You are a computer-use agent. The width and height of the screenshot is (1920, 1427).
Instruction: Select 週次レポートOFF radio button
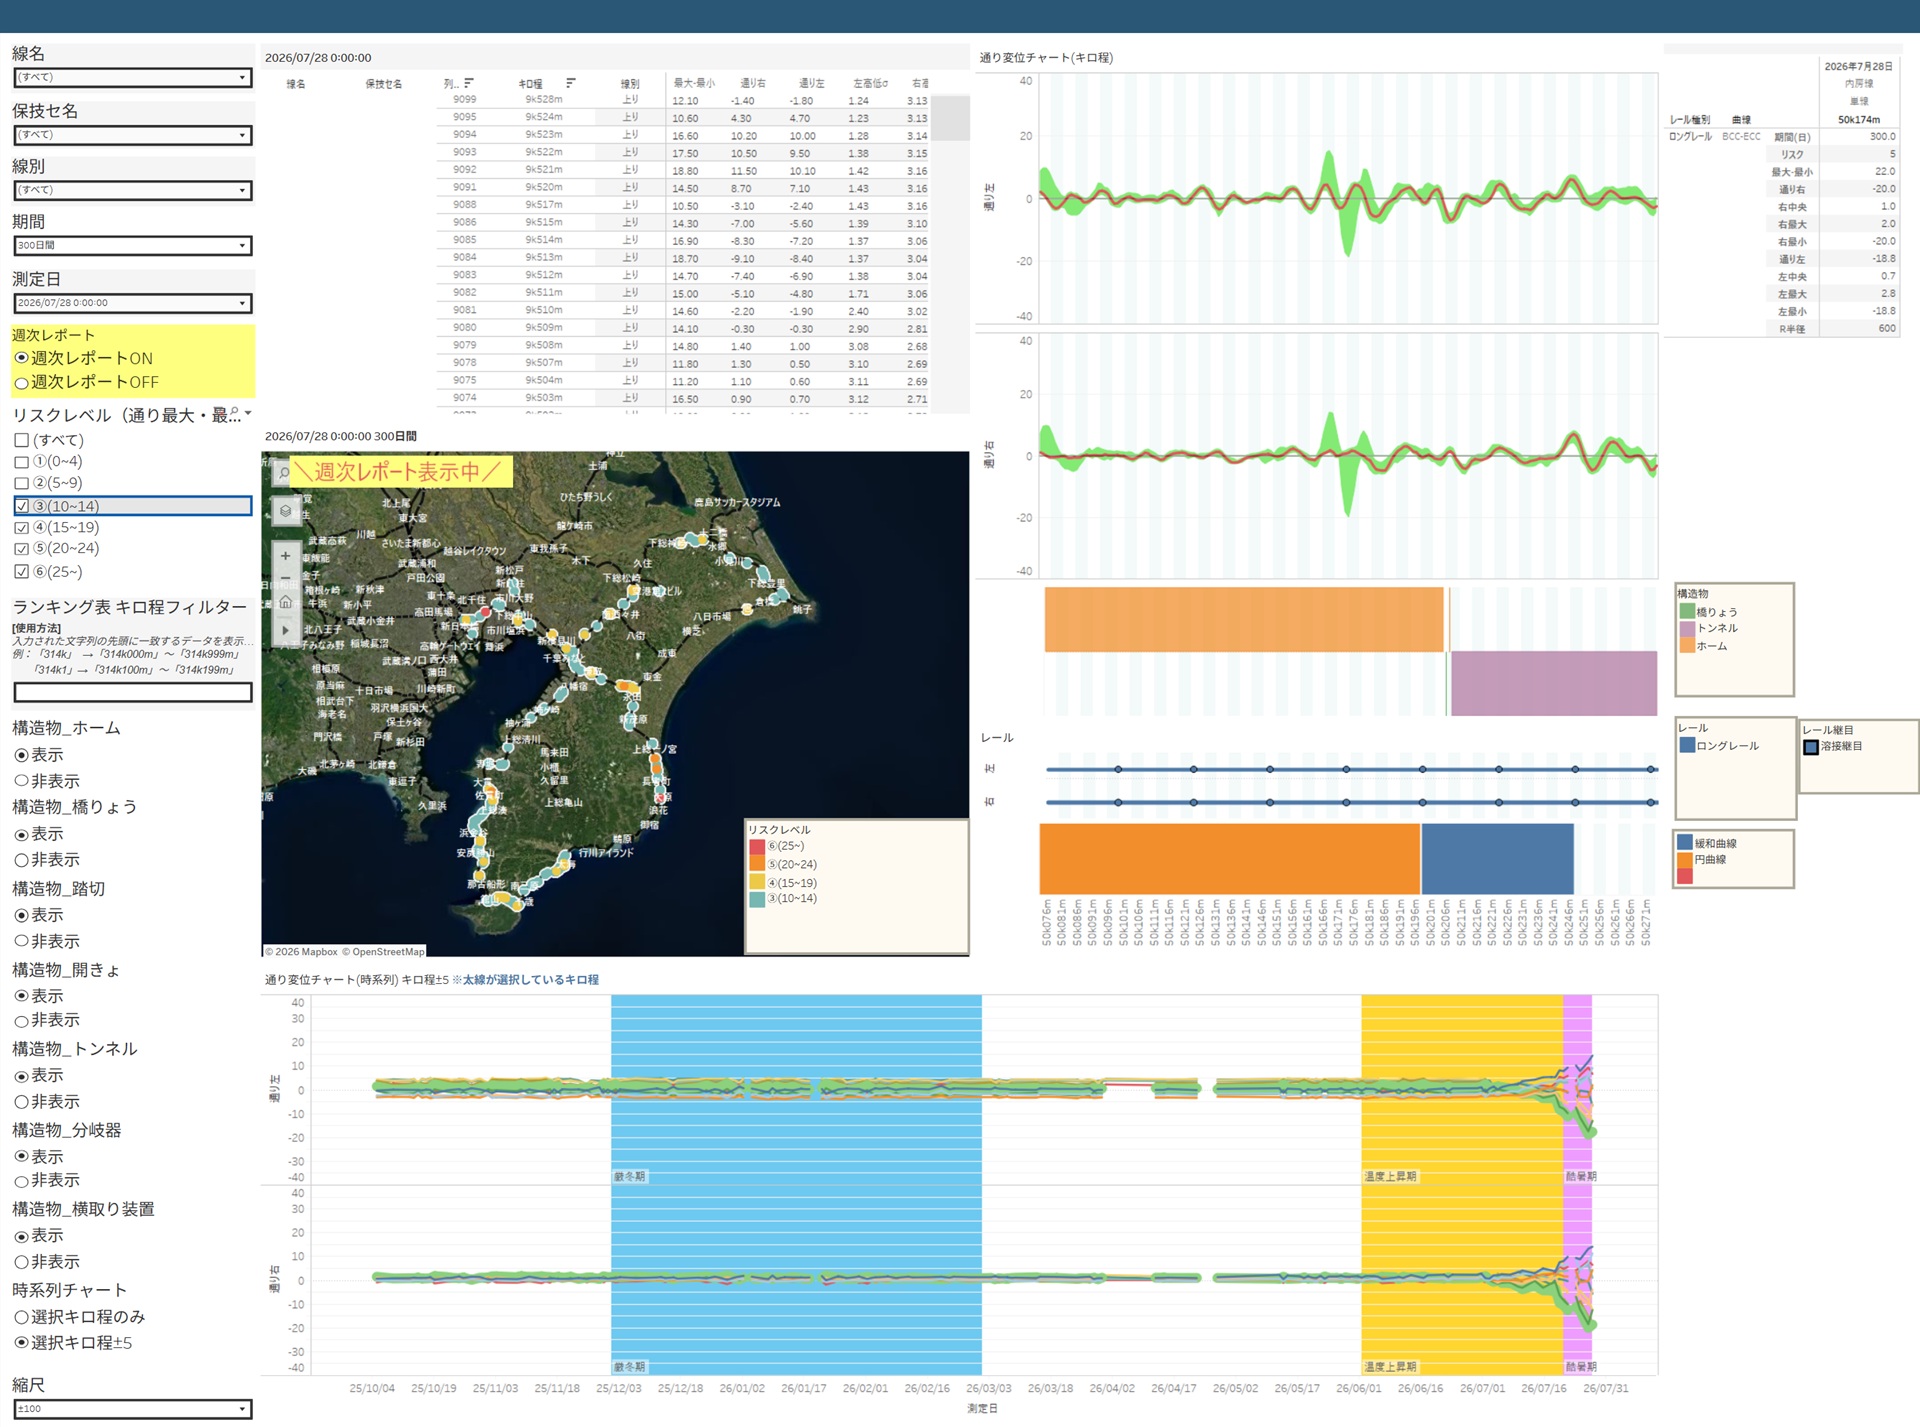pos(21,383)
